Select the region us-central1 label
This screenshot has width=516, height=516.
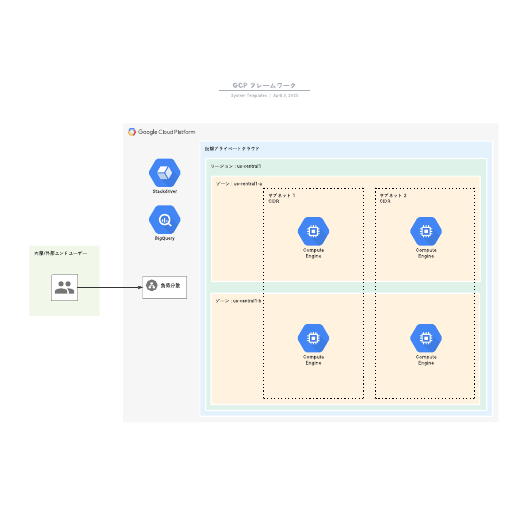236,166
